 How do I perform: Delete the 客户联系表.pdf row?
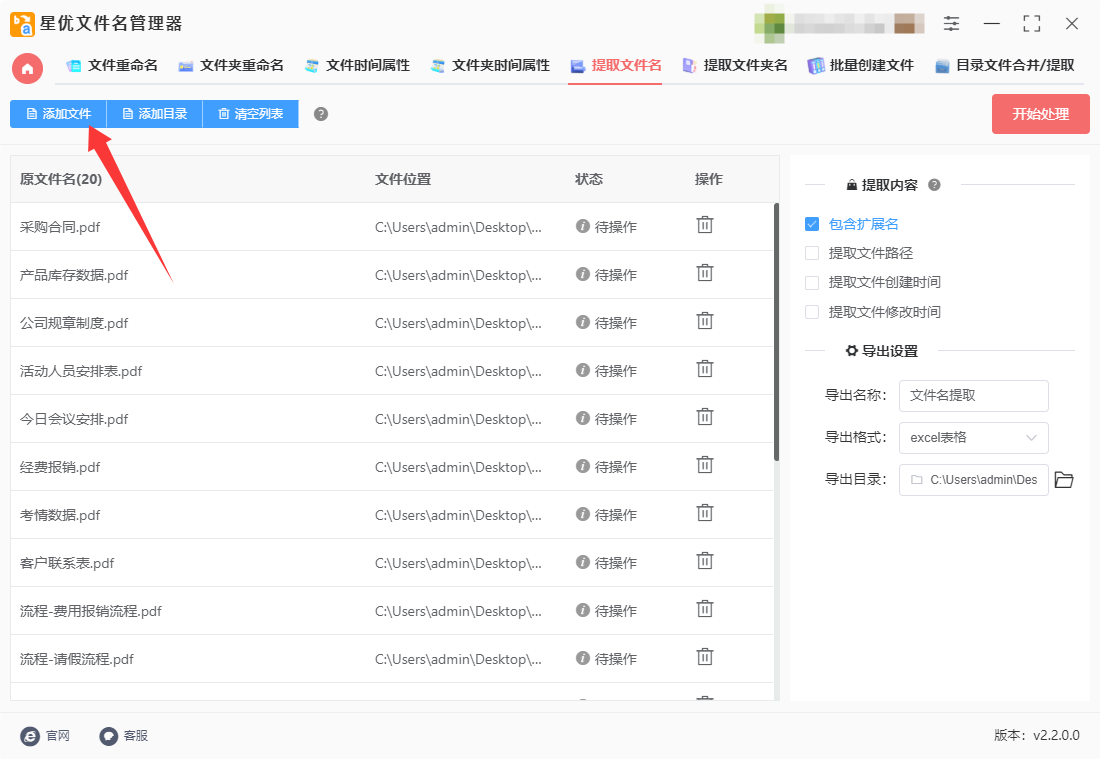pos(705,561)
